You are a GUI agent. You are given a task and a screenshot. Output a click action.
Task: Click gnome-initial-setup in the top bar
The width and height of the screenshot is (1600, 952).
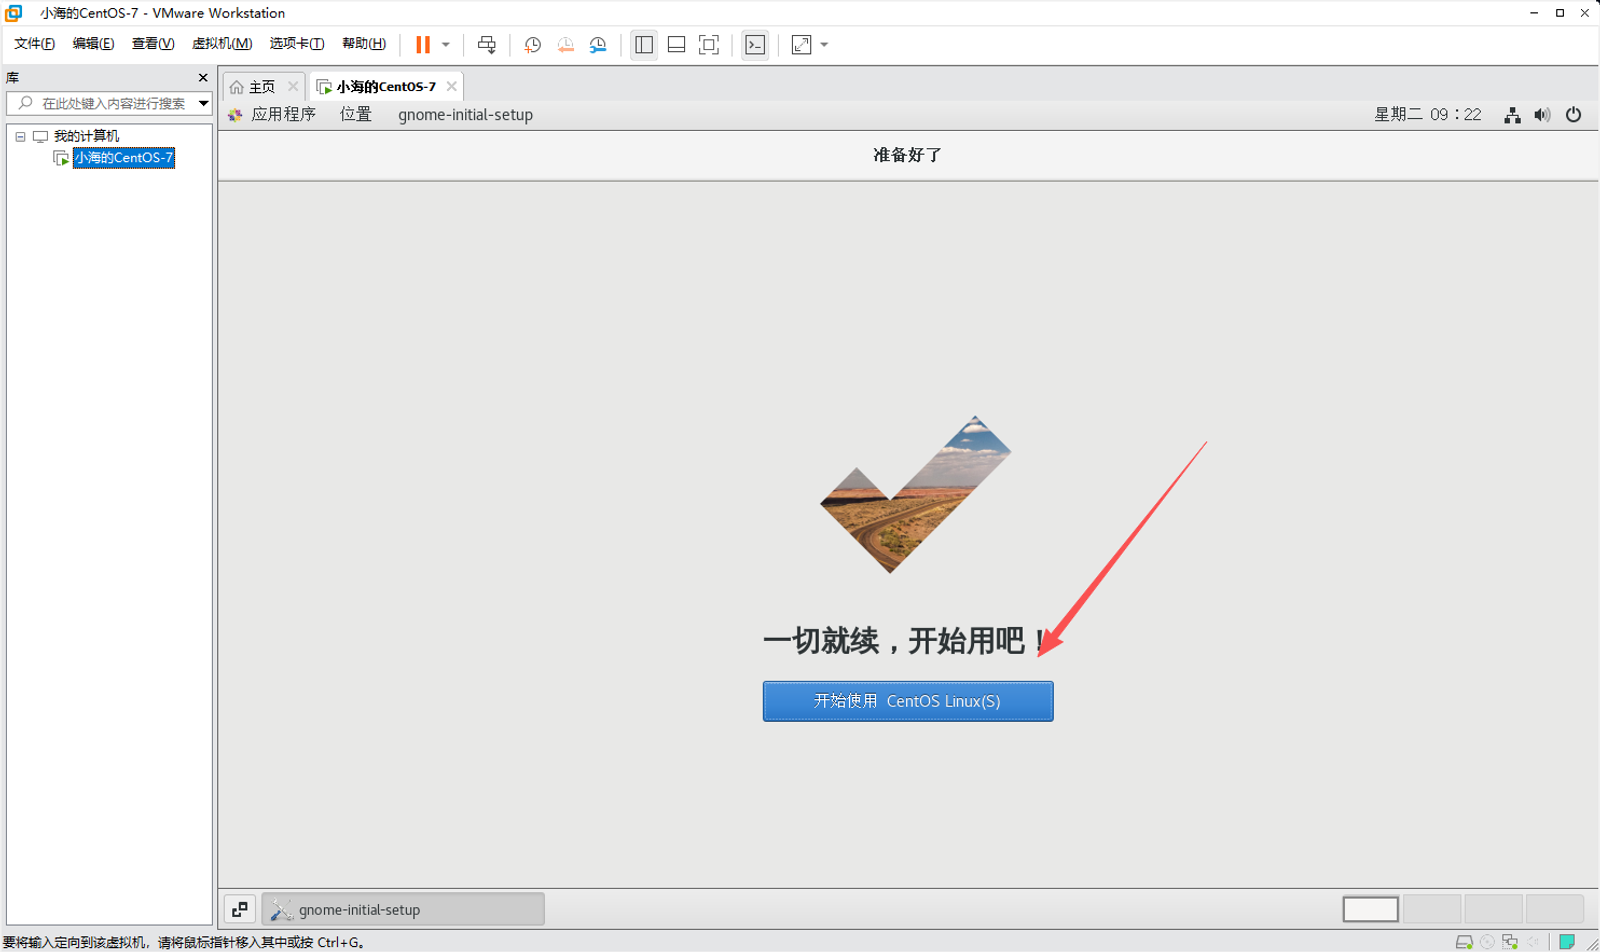[x=465, y=115]
